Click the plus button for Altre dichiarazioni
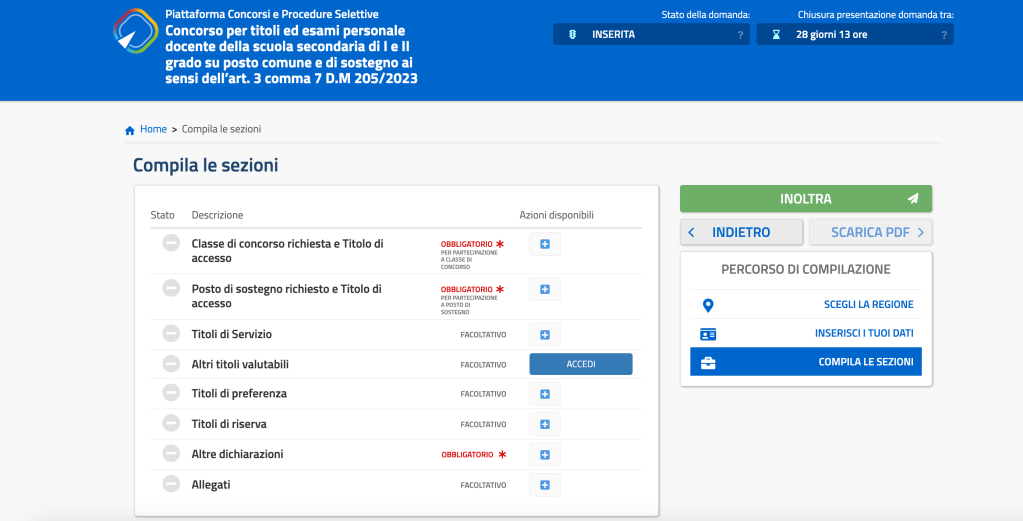 [545, 454]
